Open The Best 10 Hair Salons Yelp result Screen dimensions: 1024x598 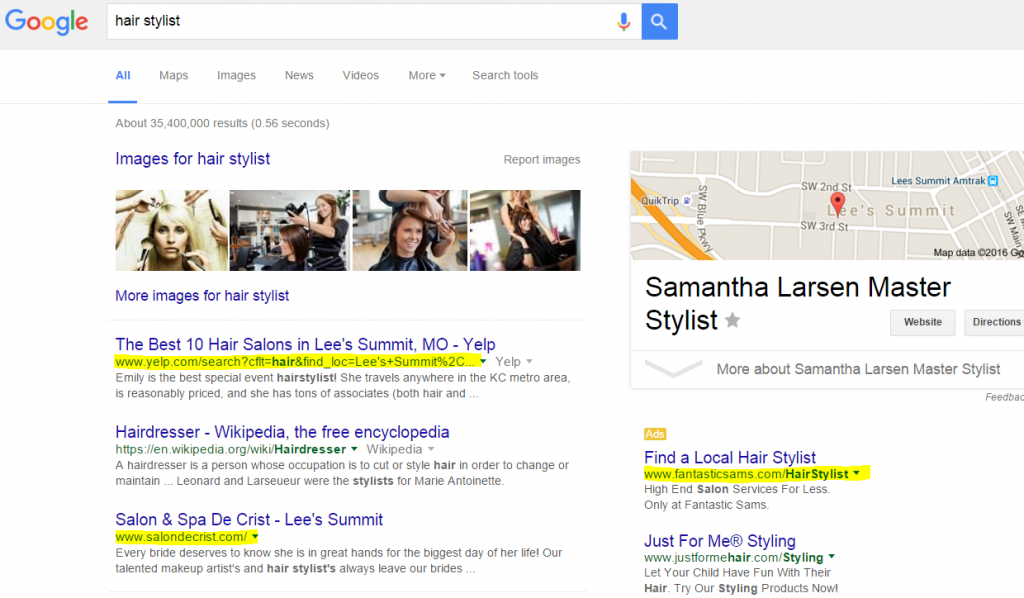[306, 344]
